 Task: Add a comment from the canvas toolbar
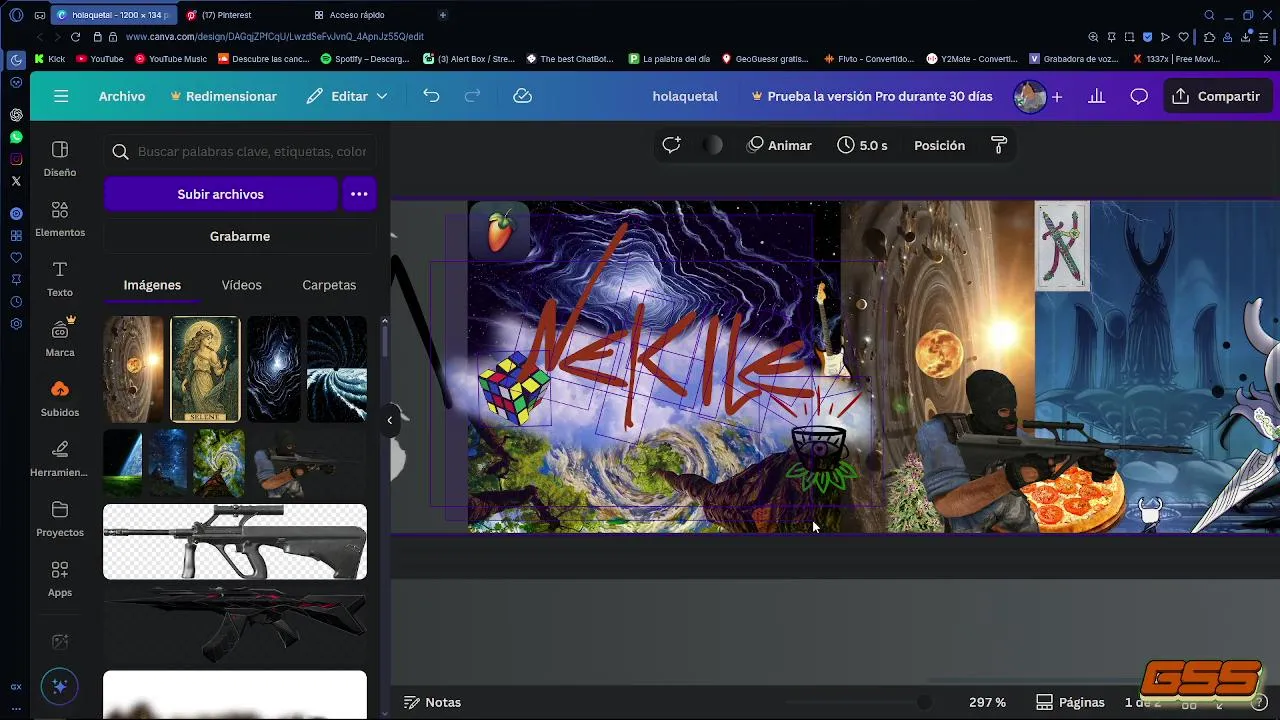[x=672, y=145]
